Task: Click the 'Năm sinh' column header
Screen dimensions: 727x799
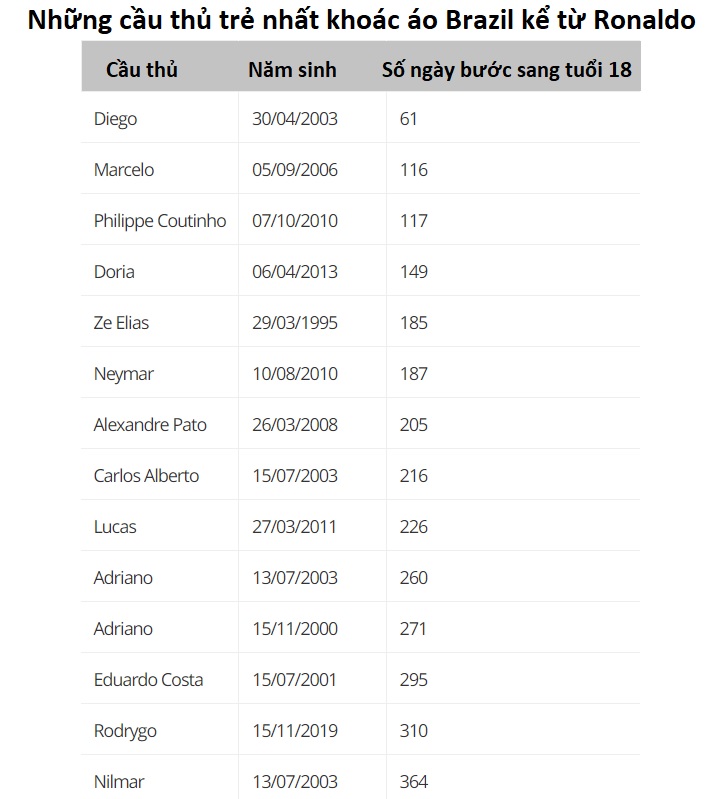Action: (x=292, y=70)
